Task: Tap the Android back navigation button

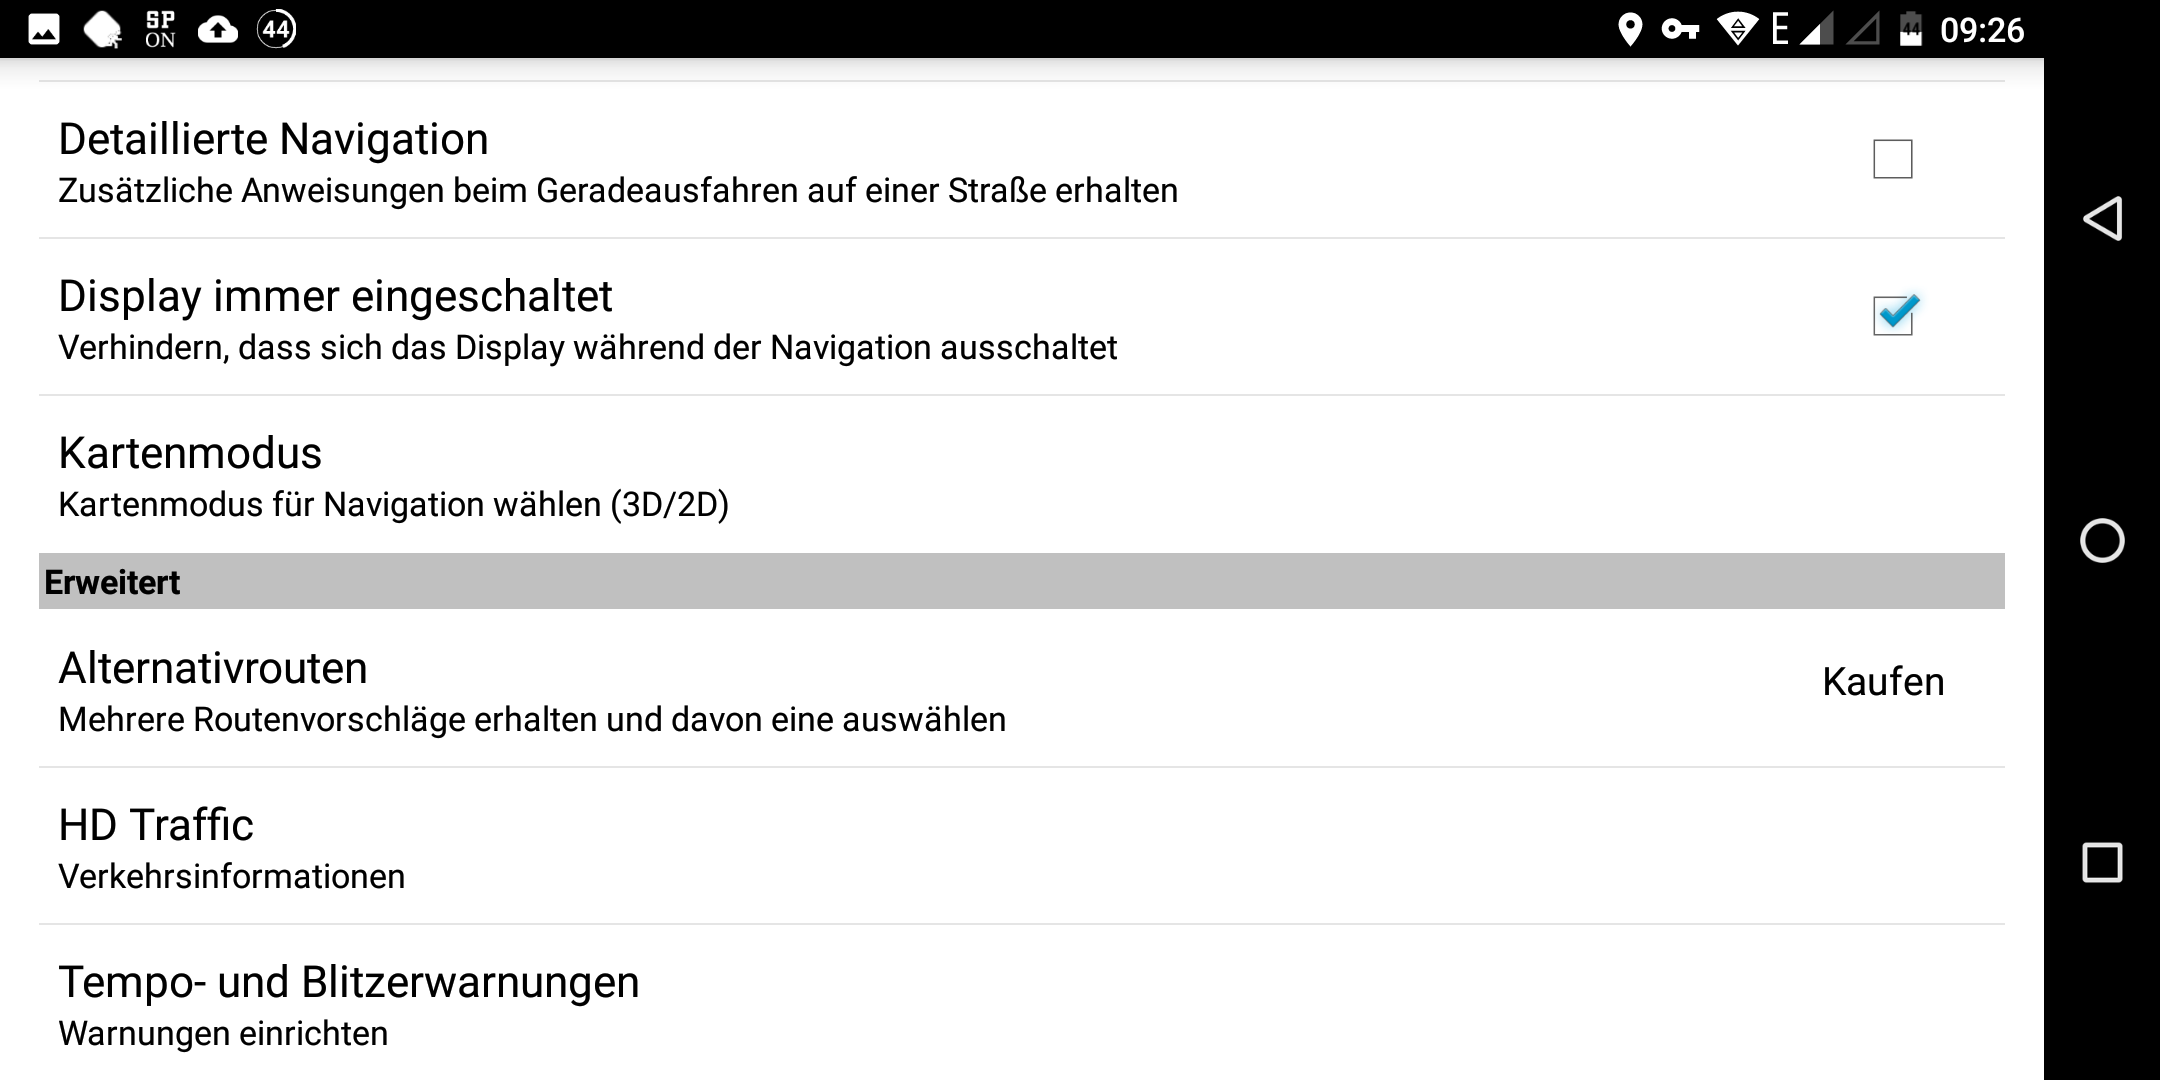Action: tap(2102, 218)
